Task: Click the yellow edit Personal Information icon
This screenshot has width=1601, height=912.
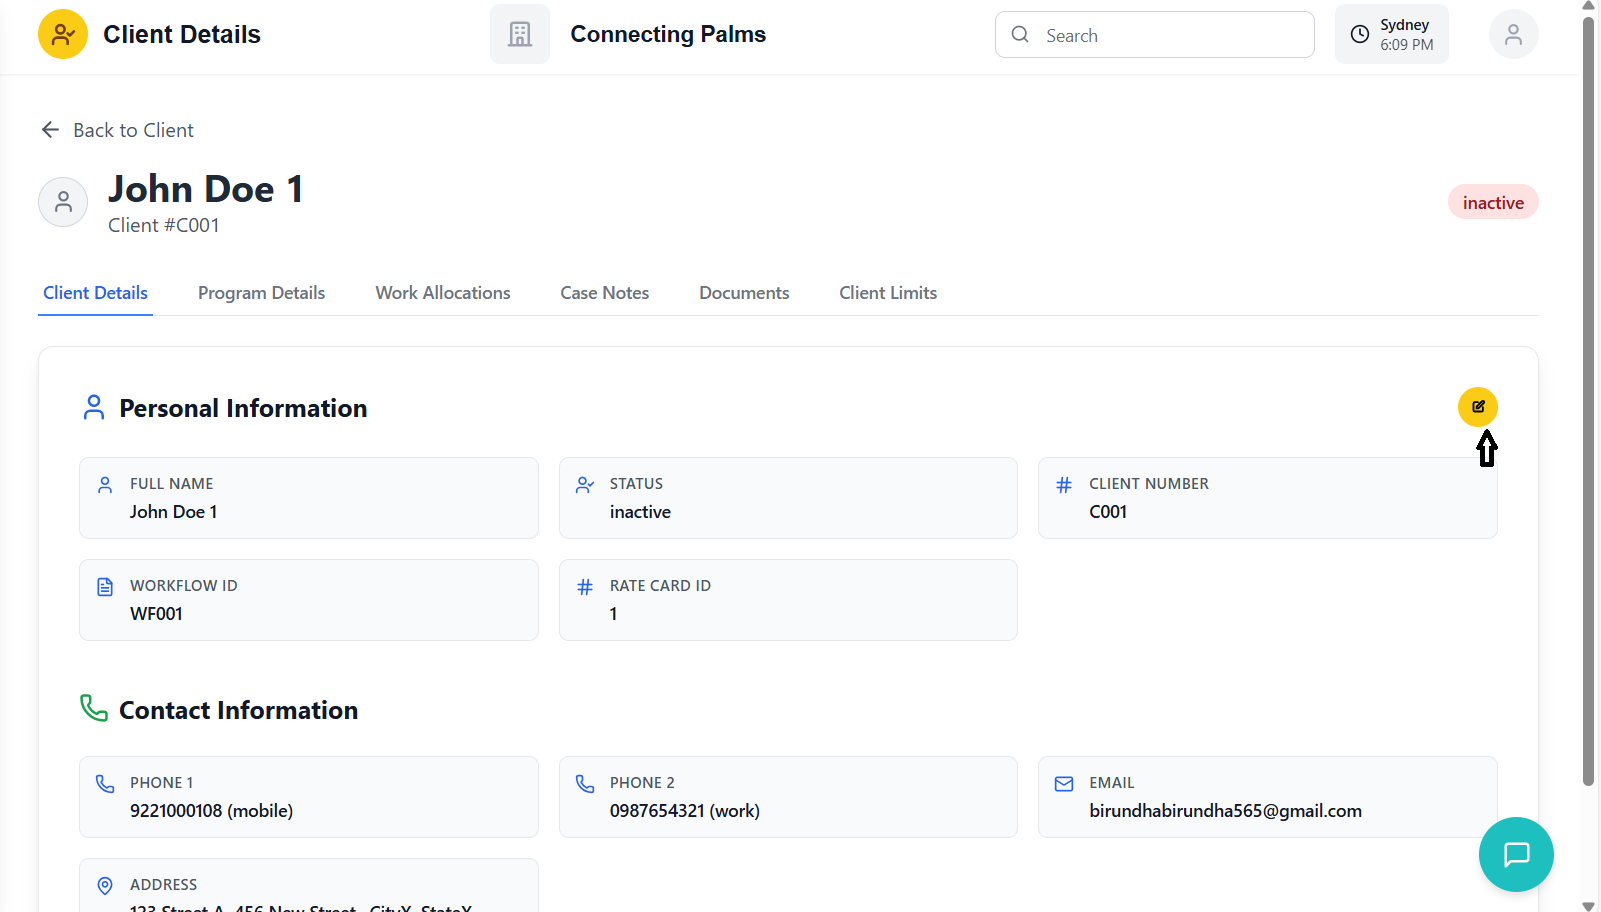Action: pyautogui.click(x=1477, y=407)
